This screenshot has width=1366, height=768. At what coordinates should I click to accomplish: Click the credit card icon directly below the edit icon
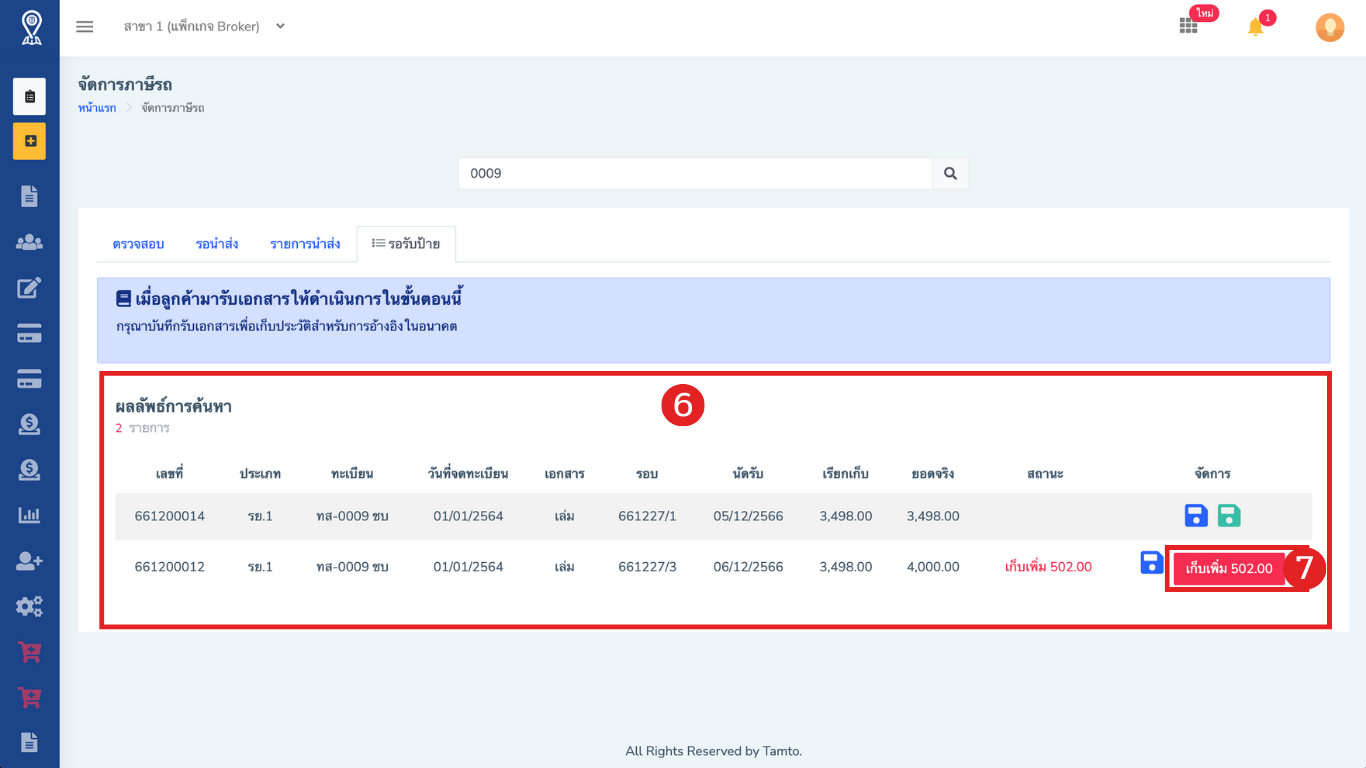click(29, 334)
